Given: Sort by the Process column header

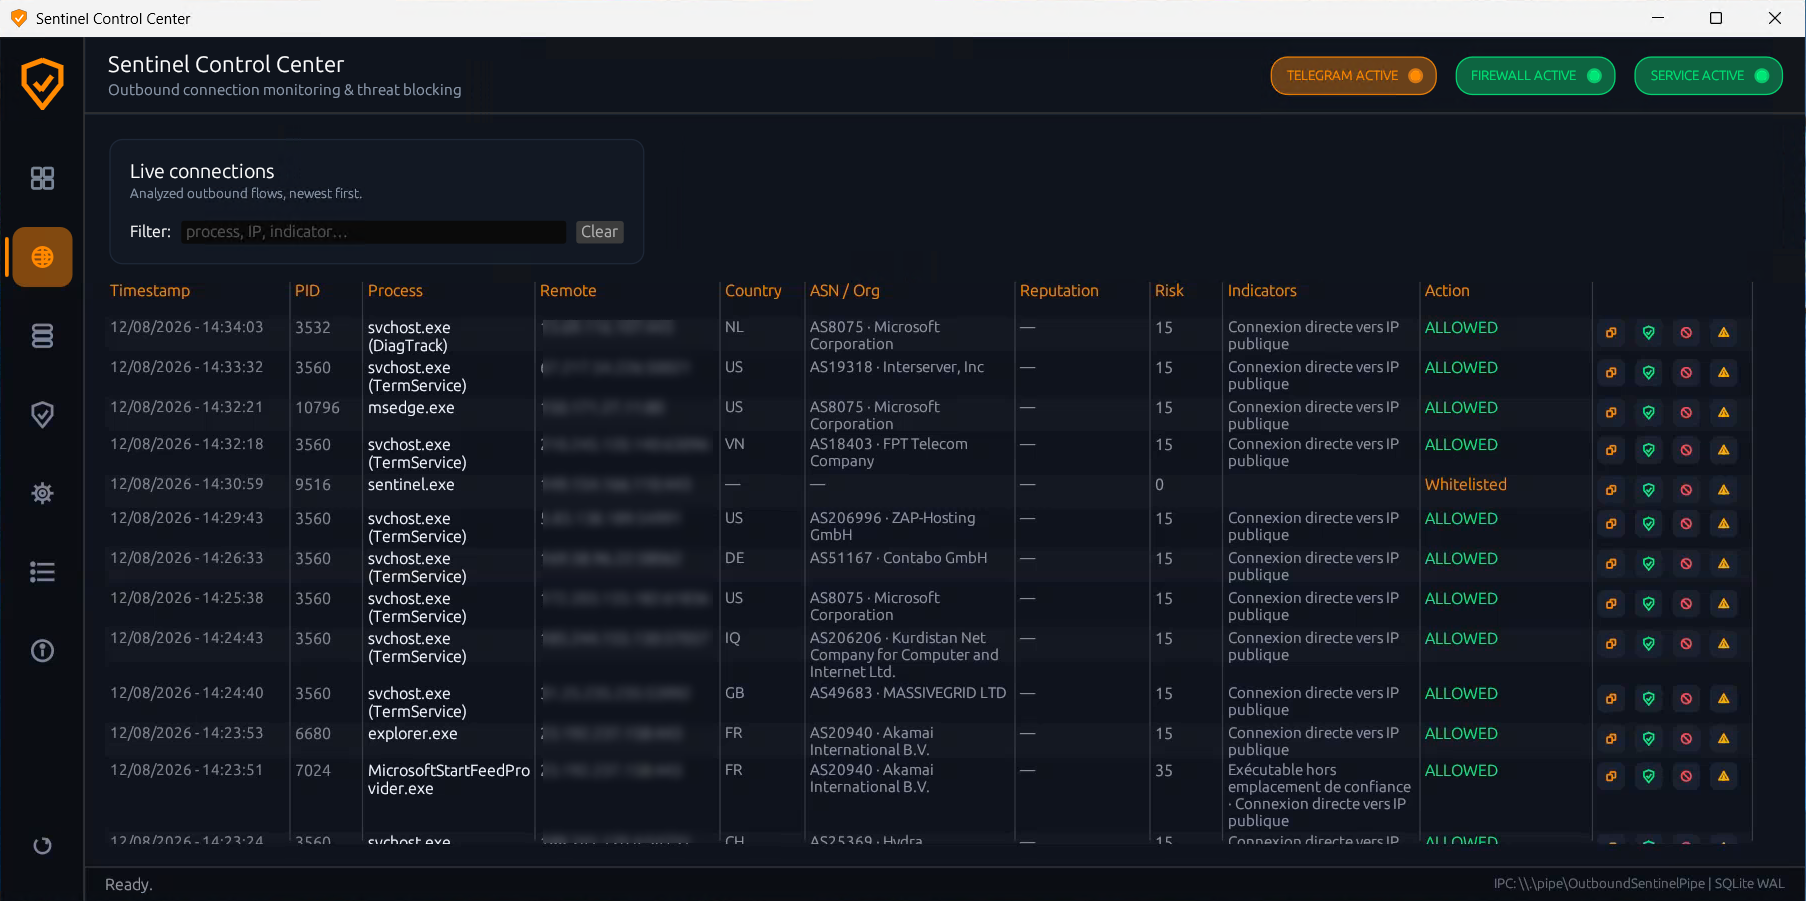Looking at the screenshot, I should (395, 291).
